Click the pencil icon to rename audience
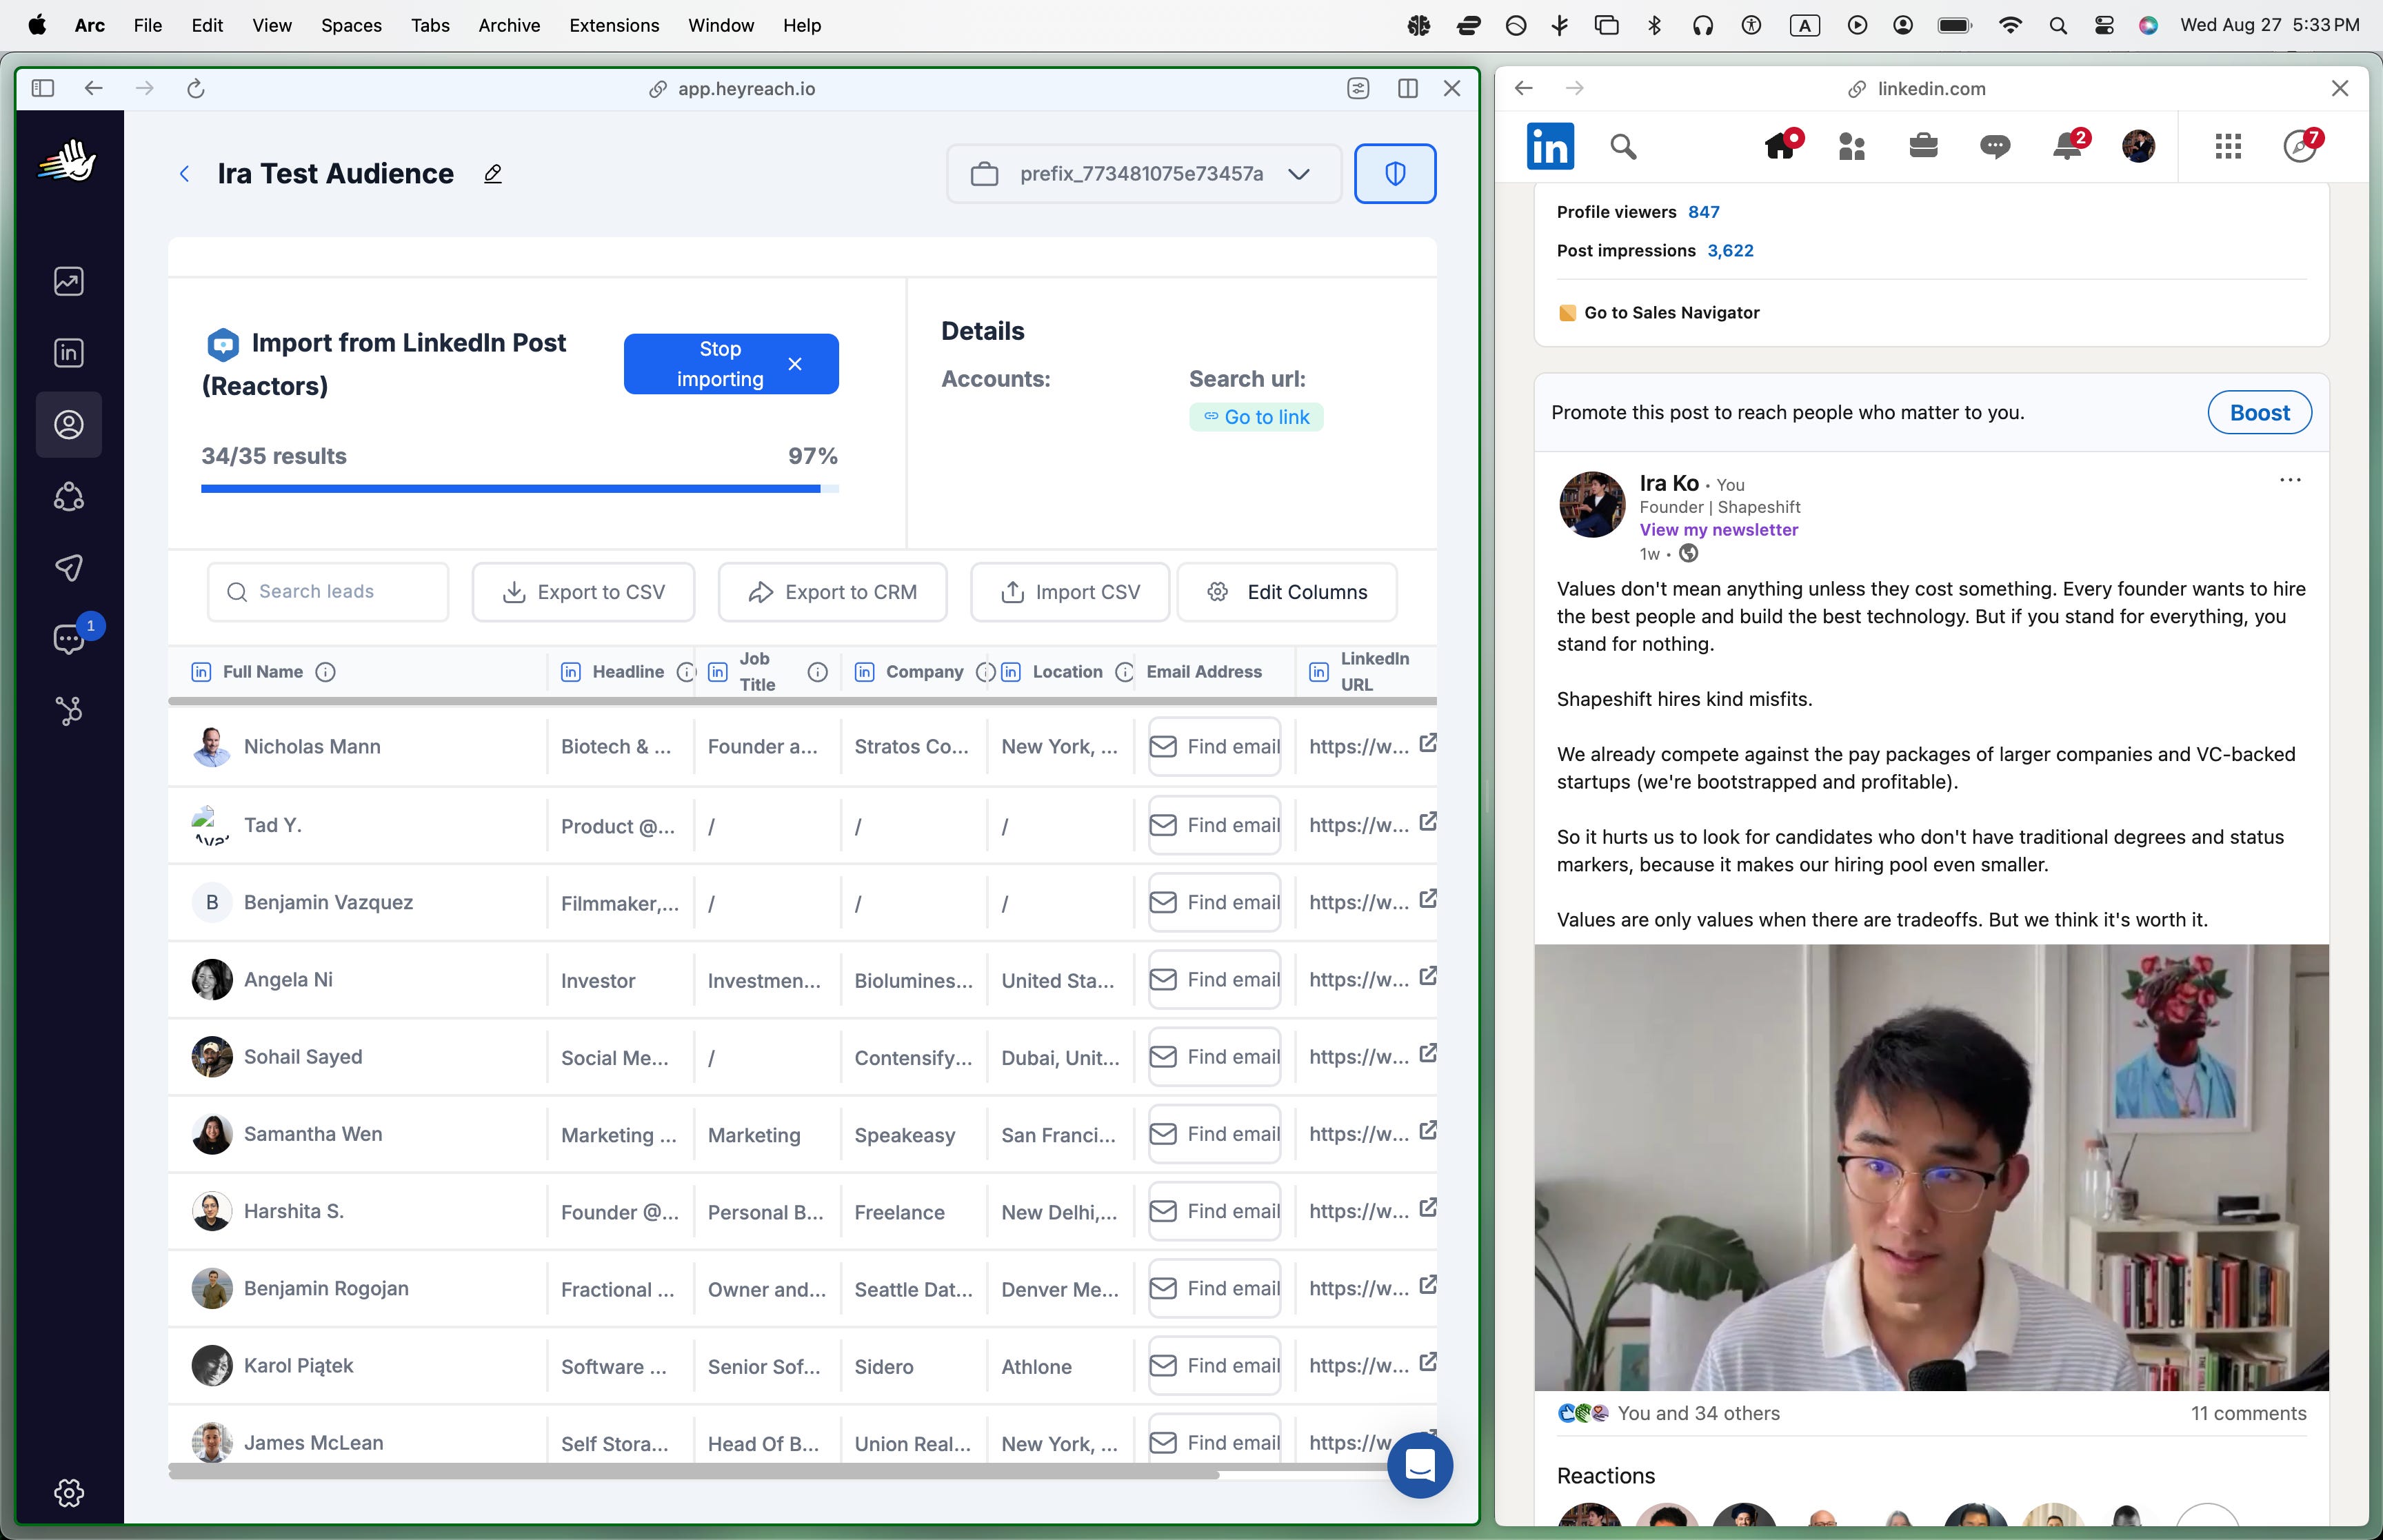This screenshot has width=2383, height=1540. tap(493, 174)
